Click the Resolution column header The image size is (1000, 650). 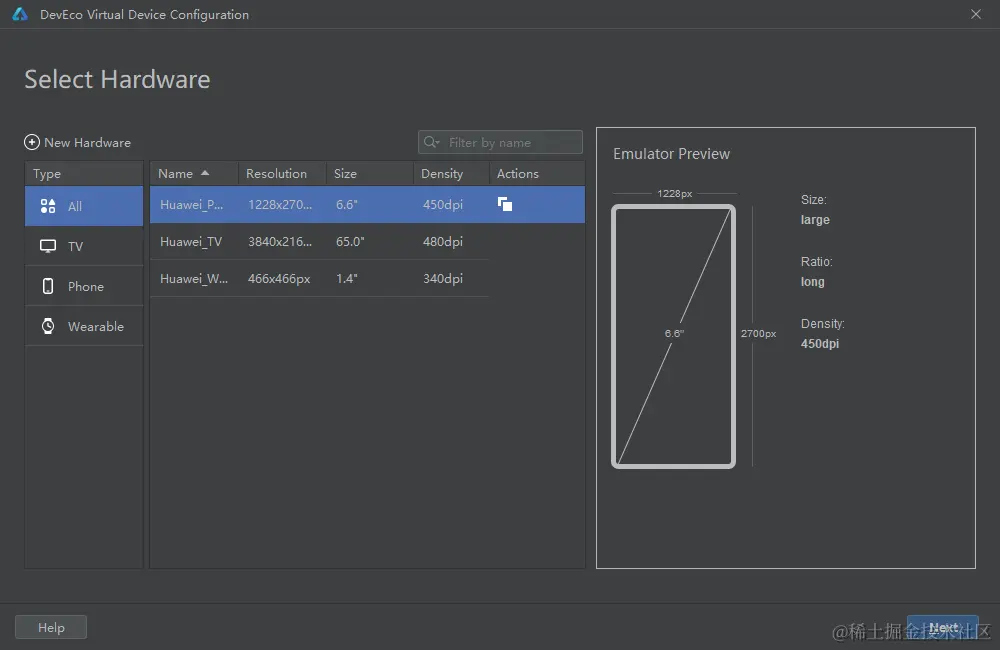[282, 174]
